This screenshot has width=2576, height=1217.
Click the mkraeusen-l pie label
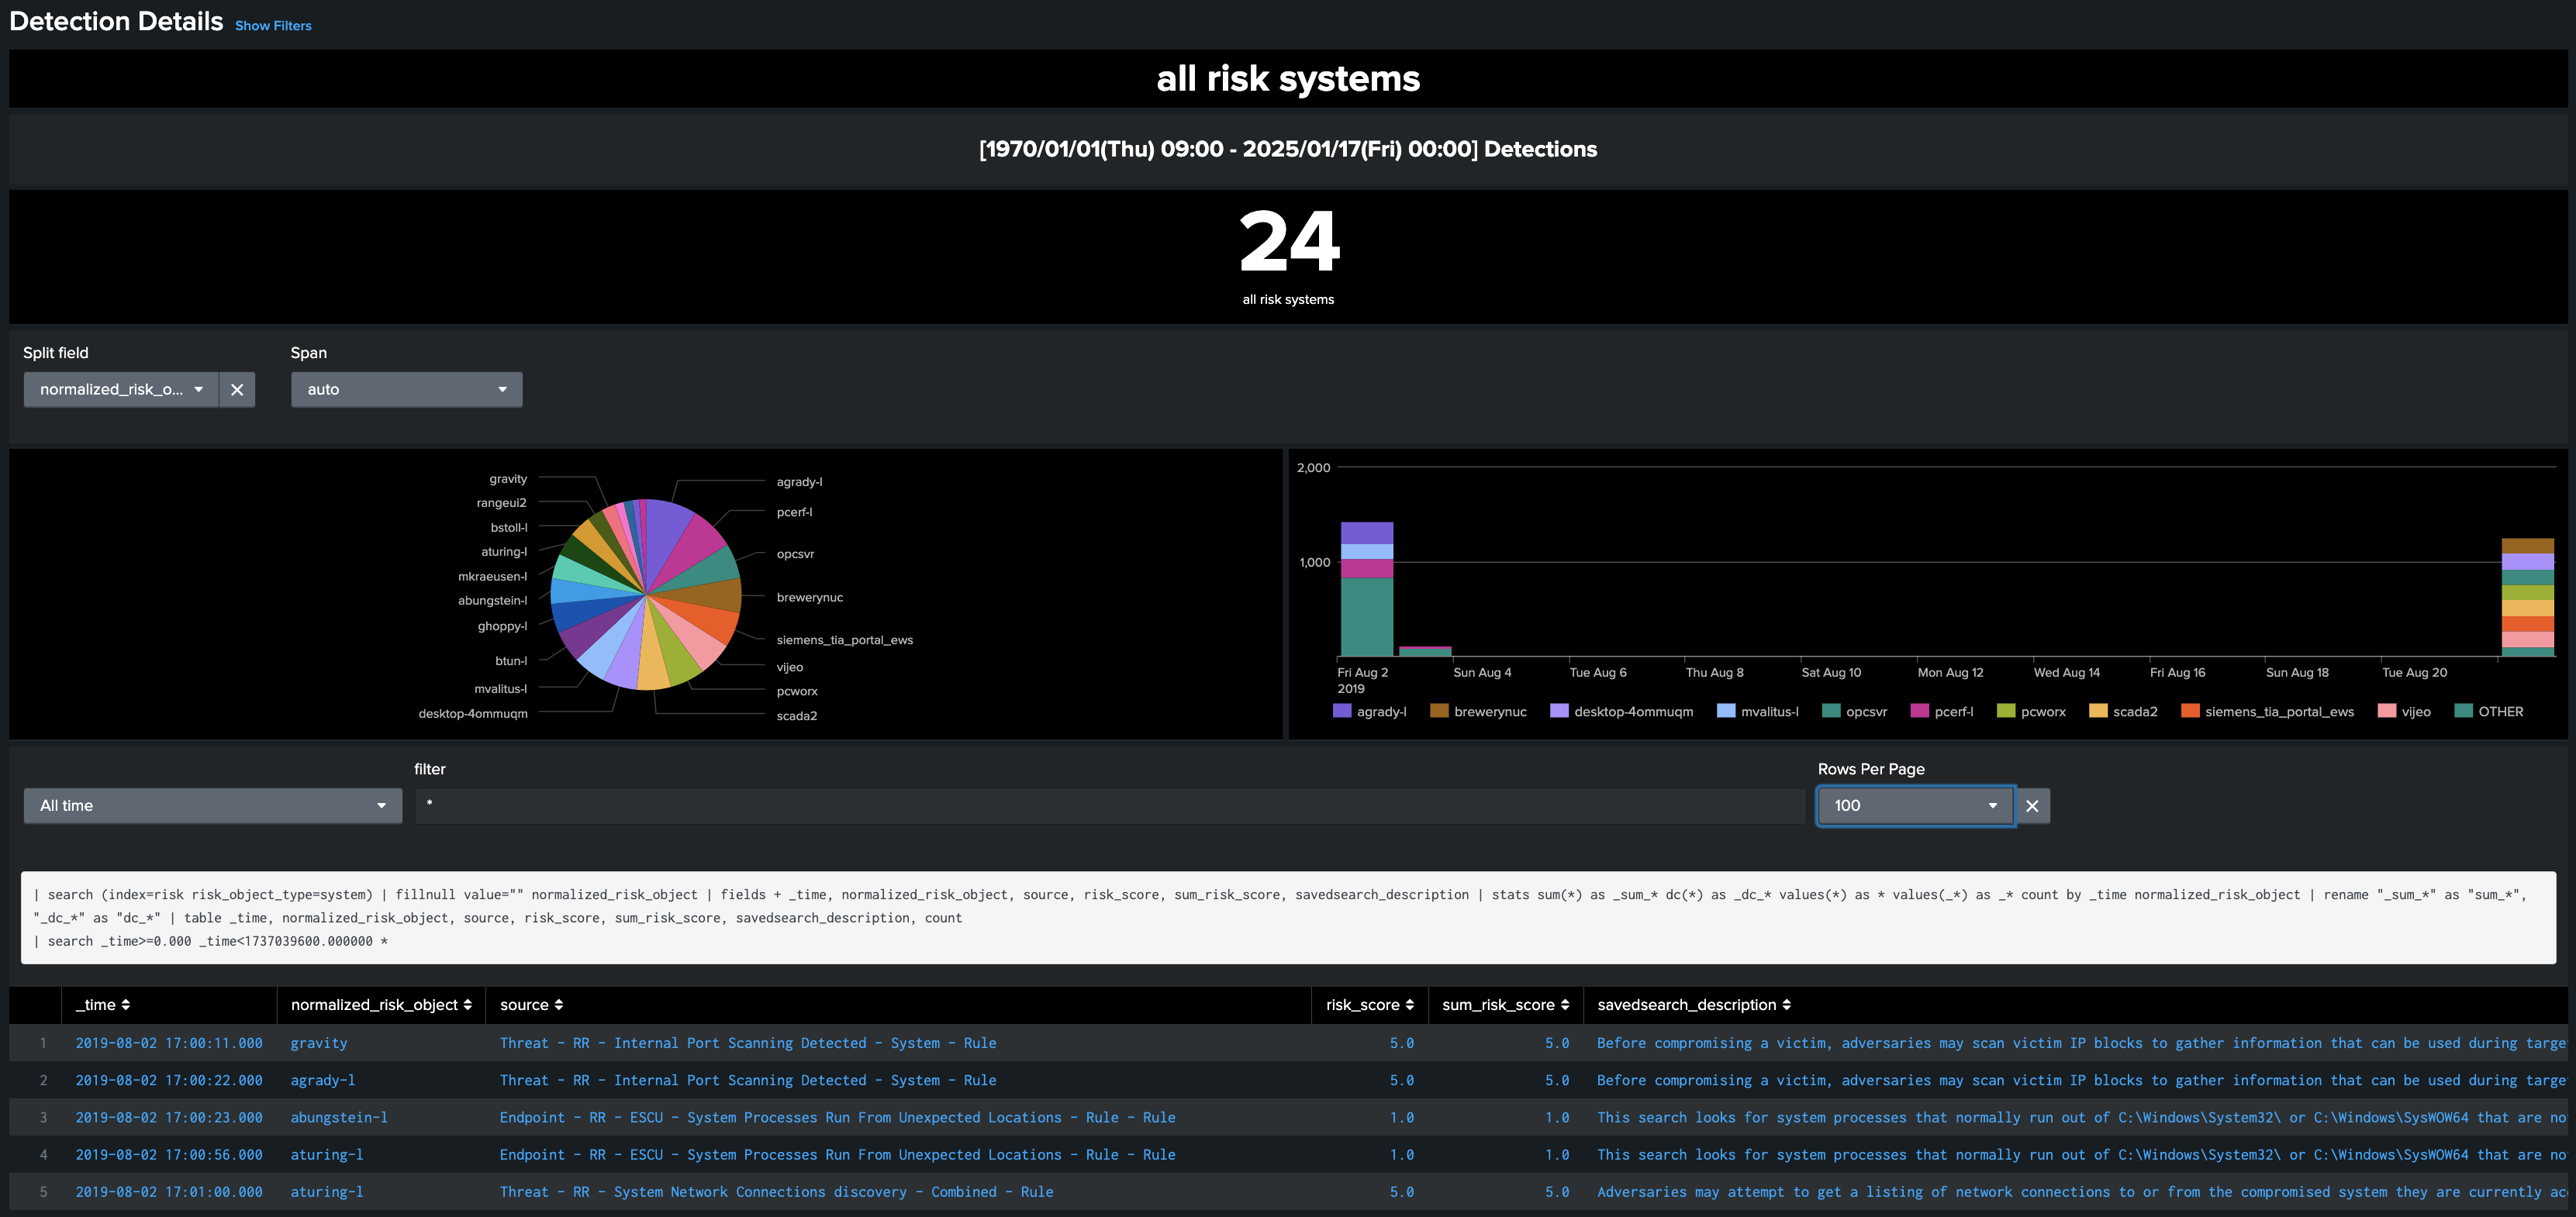[x=492, y=577]
